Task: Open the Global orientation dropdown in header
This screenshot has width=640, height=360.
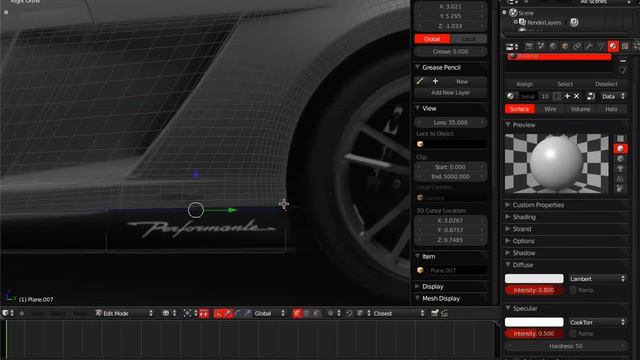Action: tap(270, 313)
